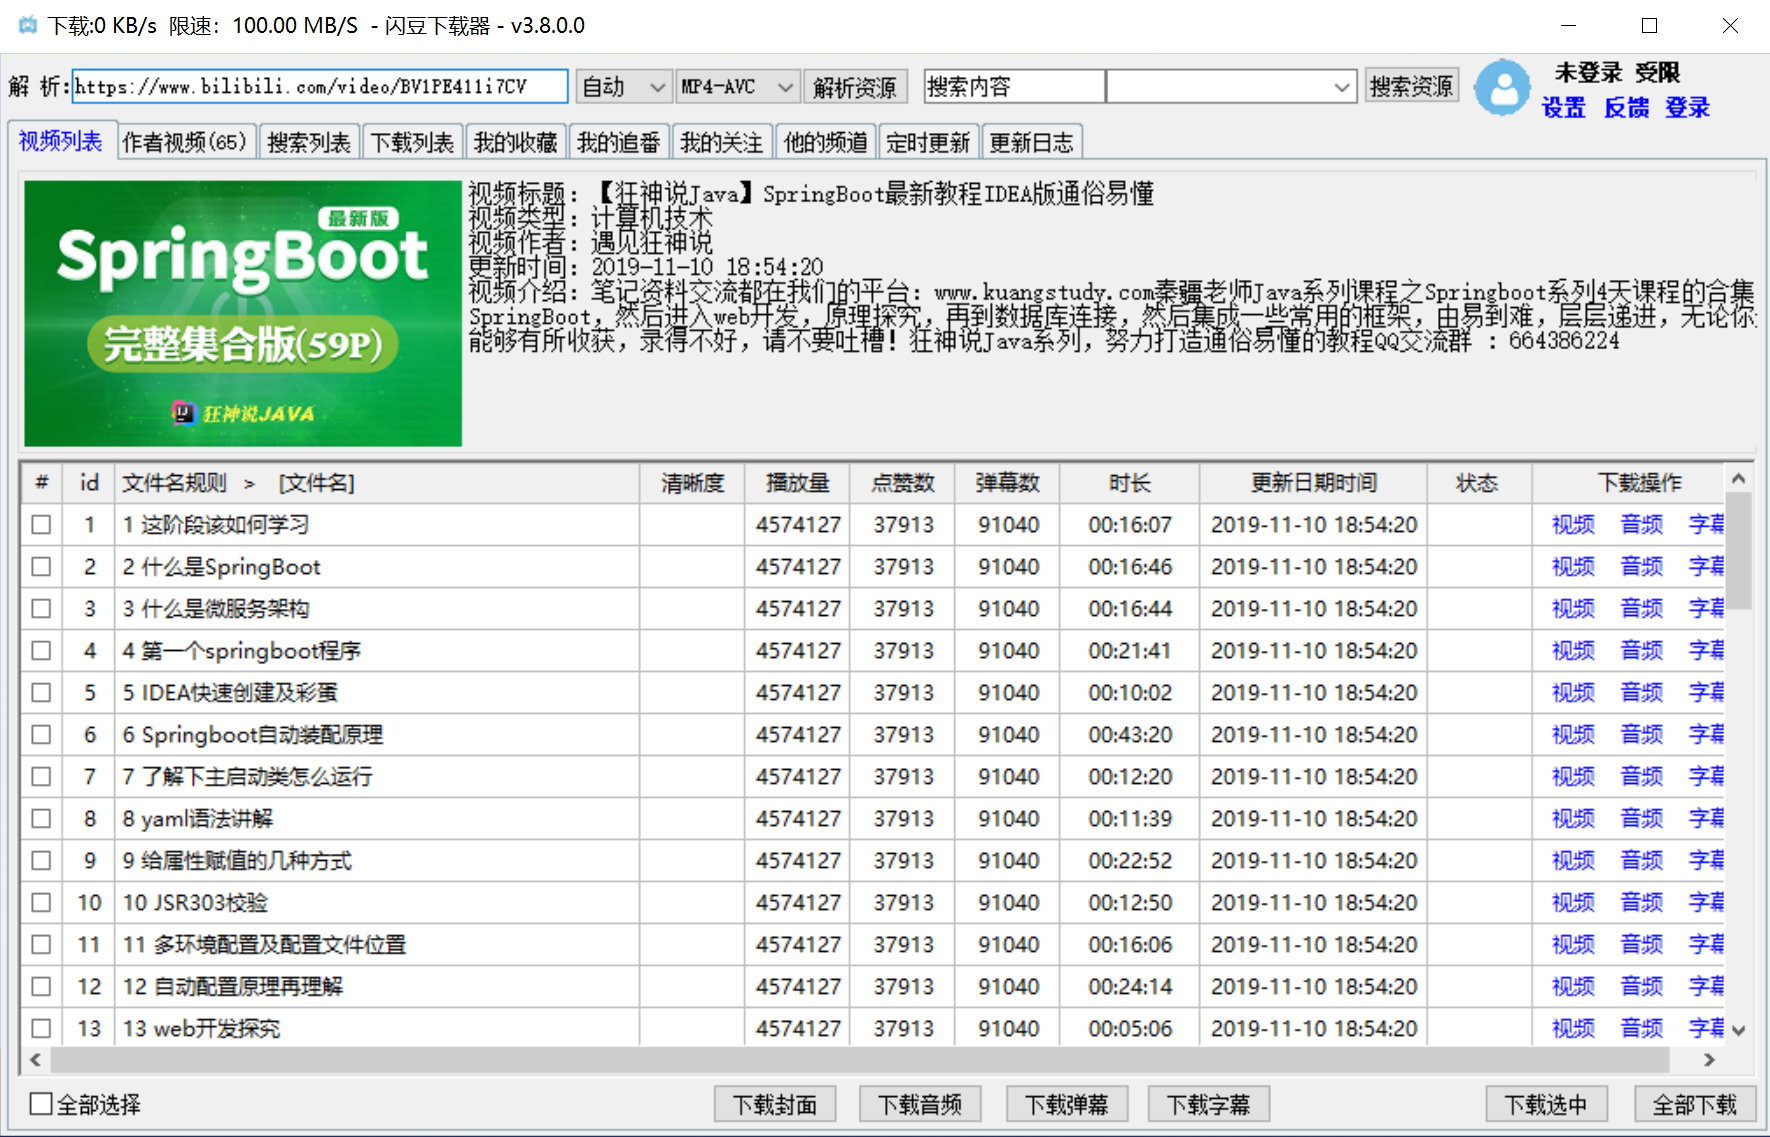Open 作者视频(65) tab
The image size is (1770, 1137).
185,142
